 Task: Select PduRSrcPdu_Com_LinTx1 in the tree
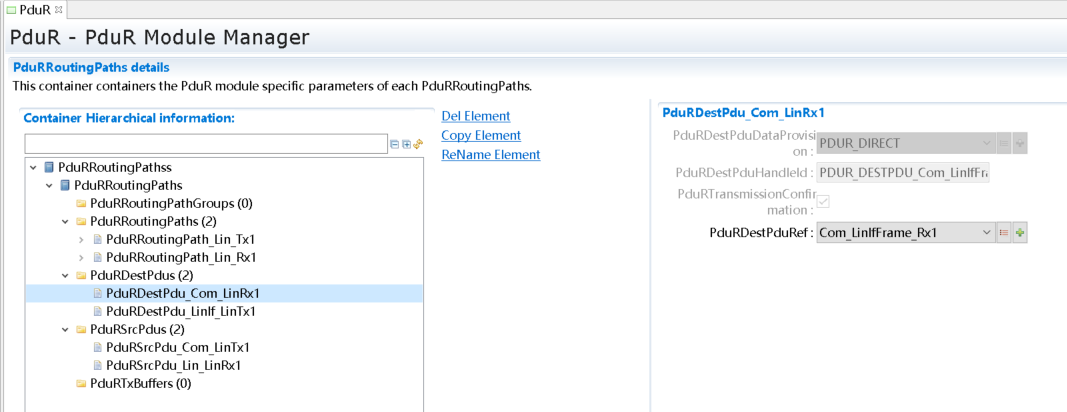tap(177, 347)
